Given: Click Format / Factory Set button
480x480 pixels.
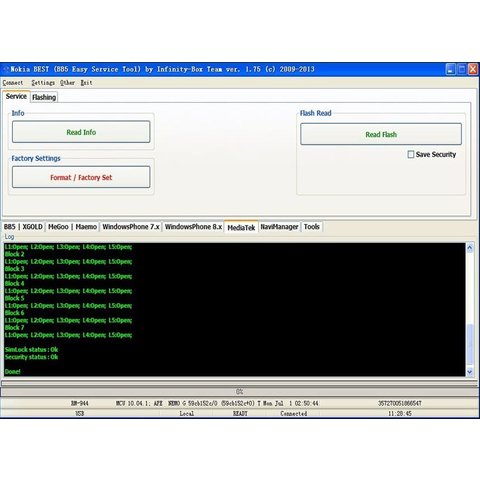Looking at the screenshot, I should coord(81,177).
